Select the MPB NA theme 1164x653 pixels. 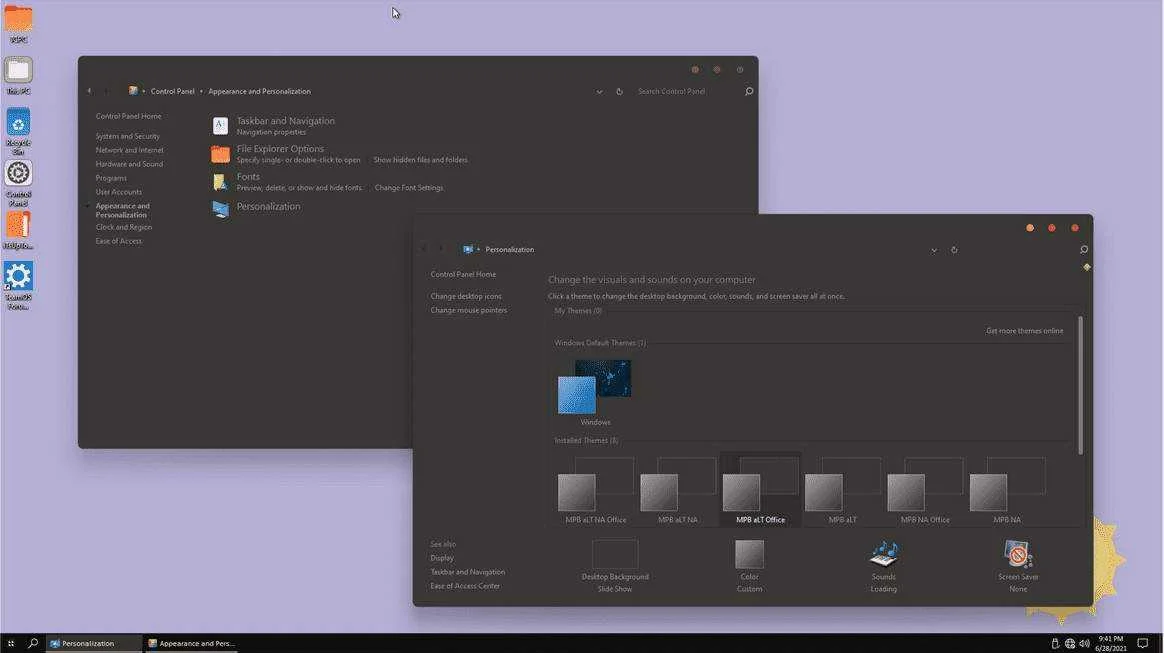coord(1007,490)
